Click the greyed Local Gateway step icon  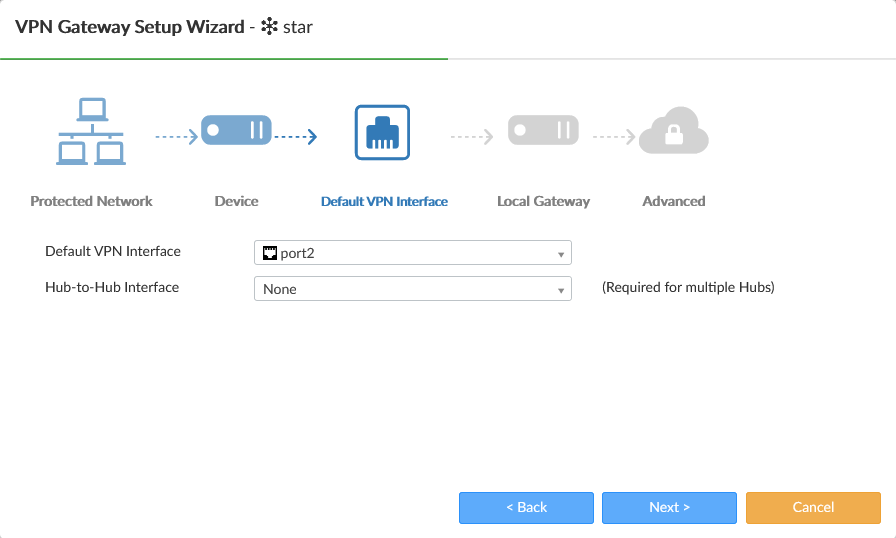[543, 131]
